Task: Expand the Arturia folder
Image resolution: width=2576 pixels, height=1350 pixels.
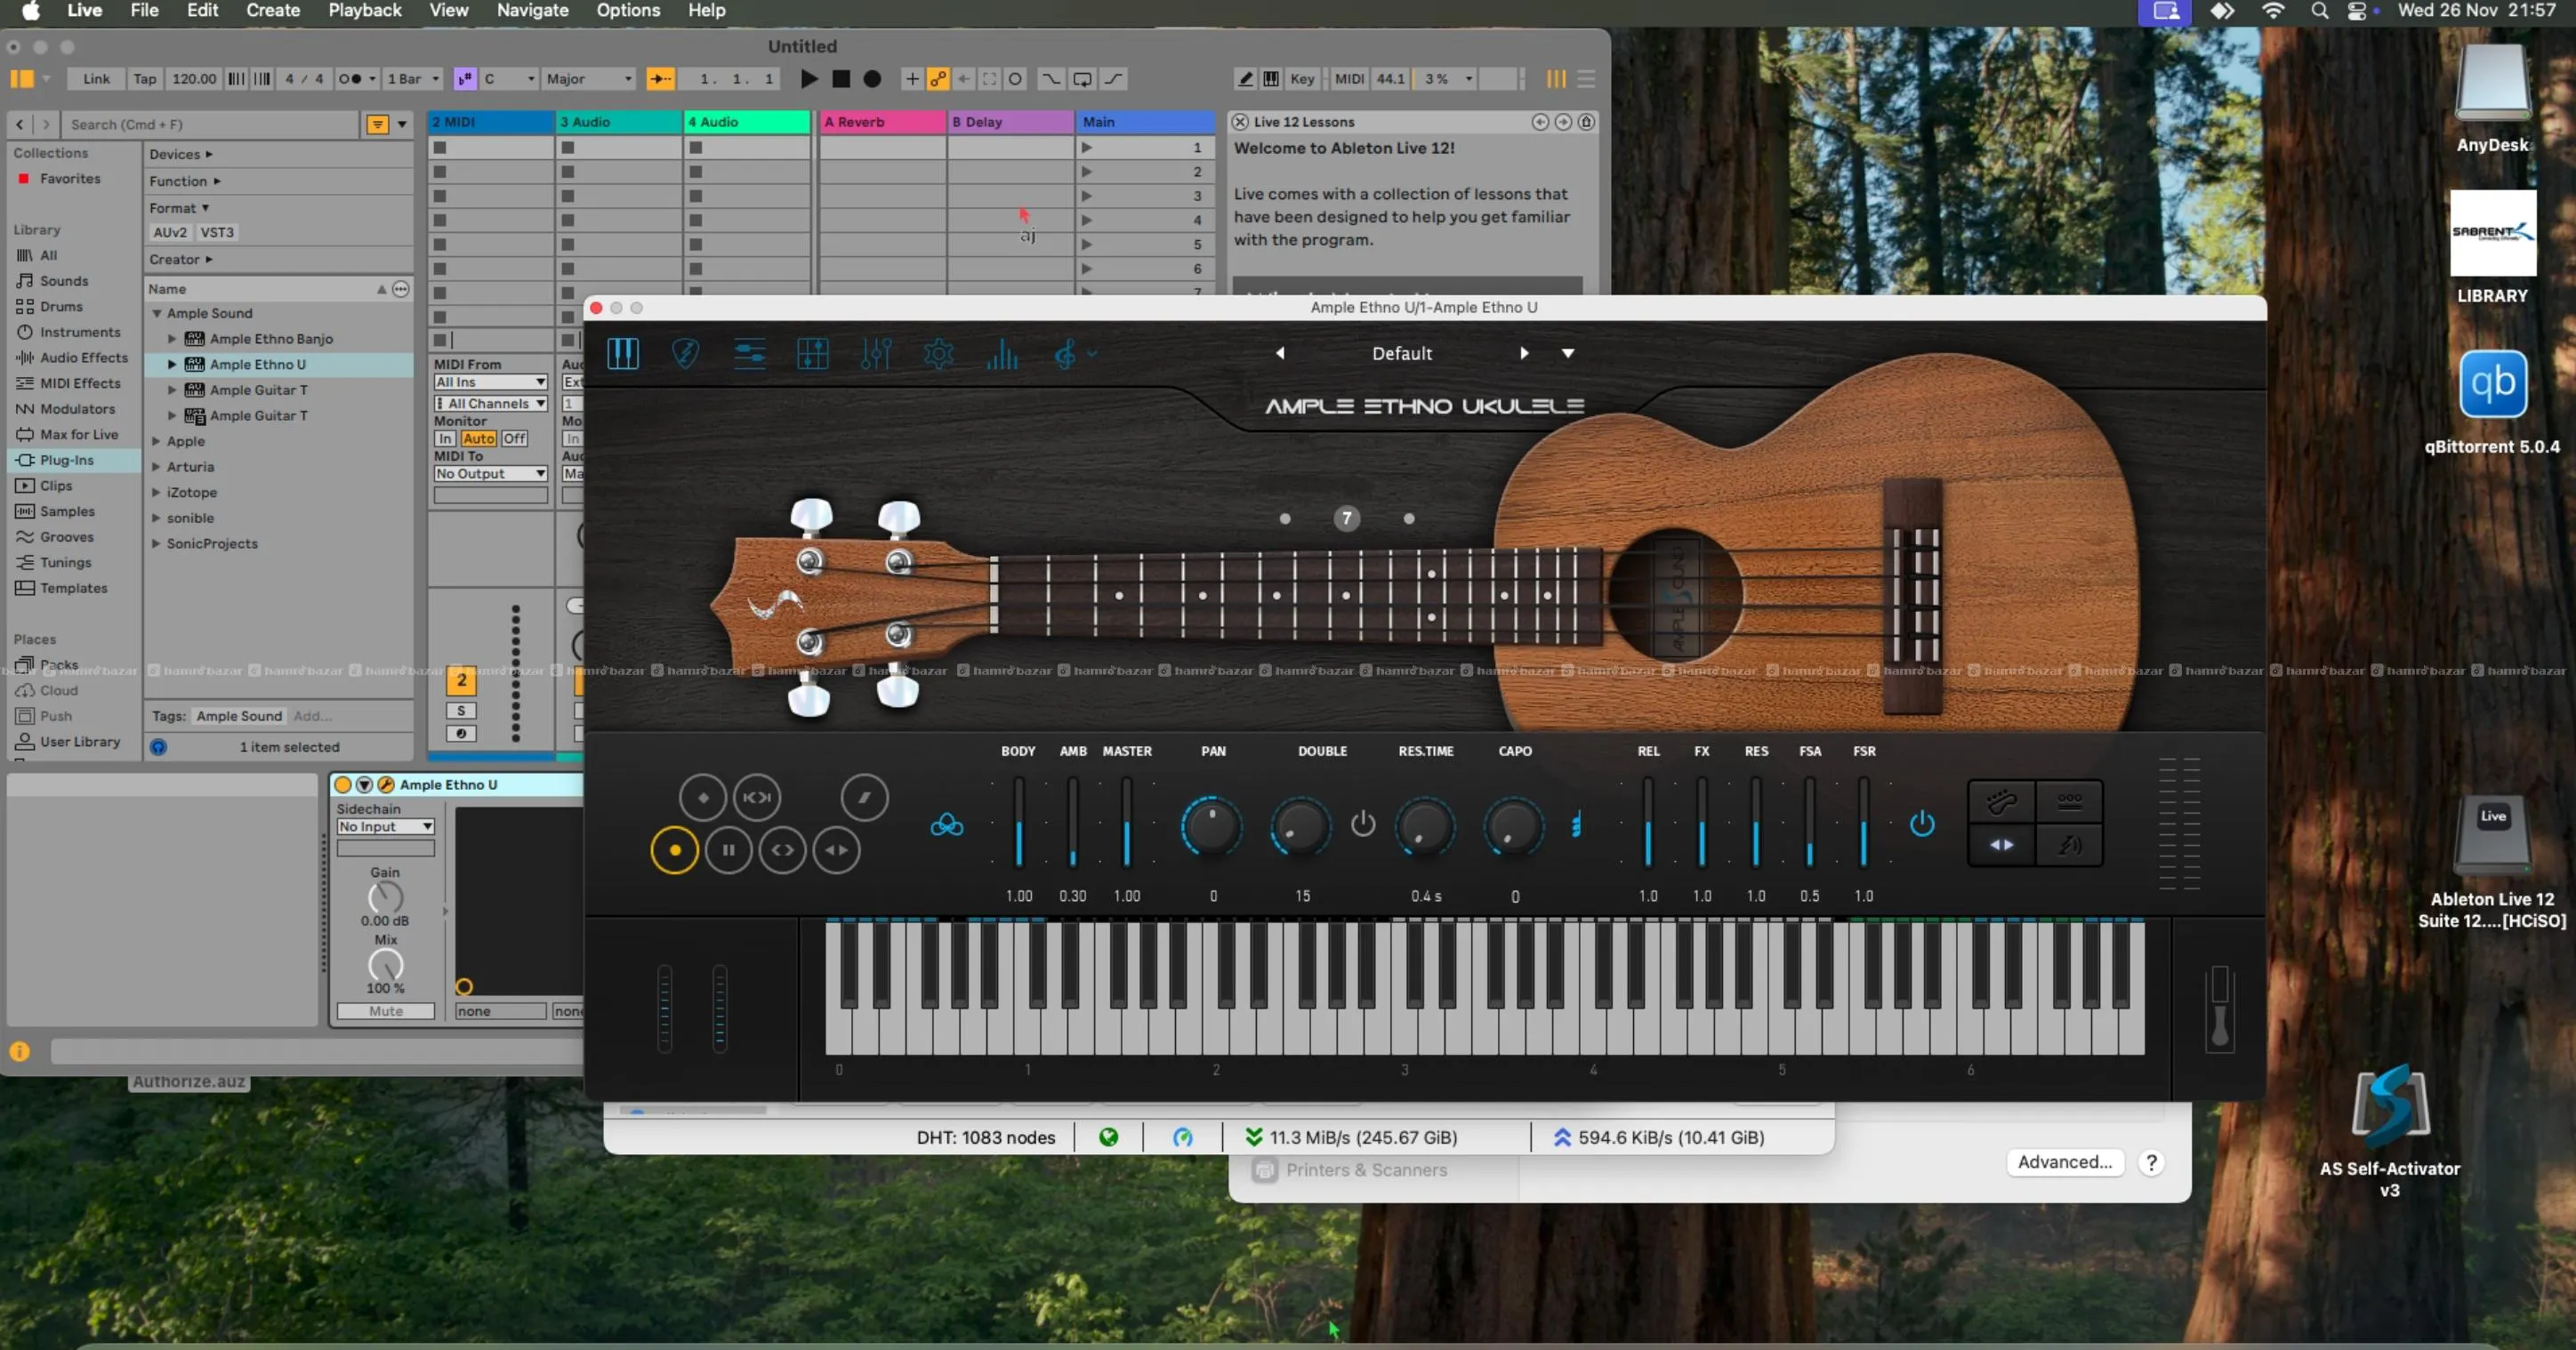Action: [156, 467]
